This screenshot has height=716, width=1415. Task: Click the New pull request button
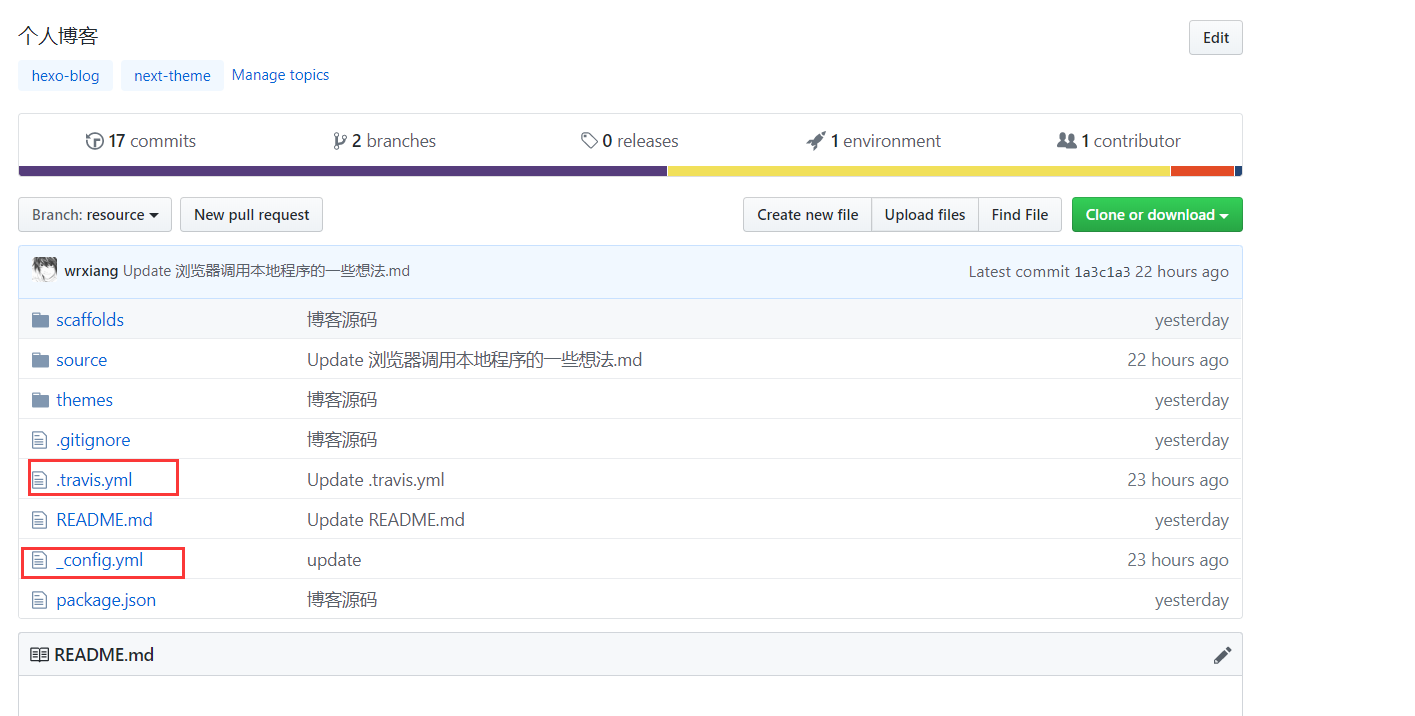[251, 215]
